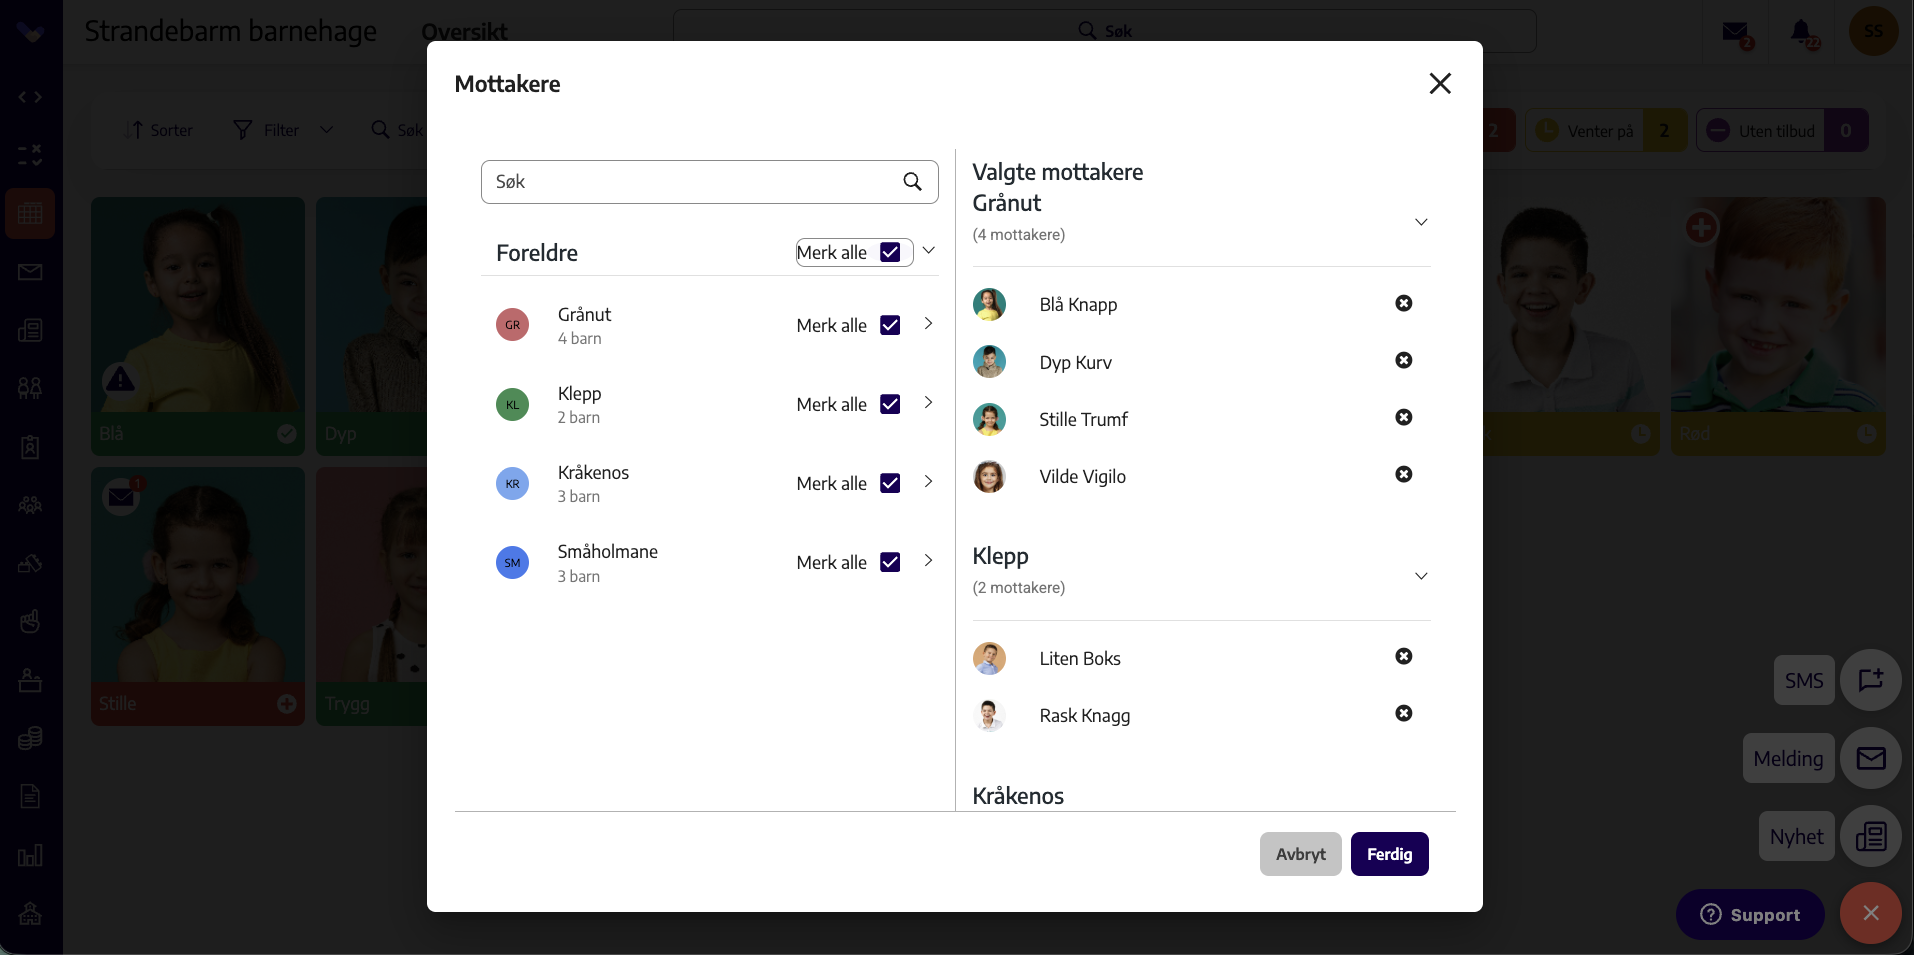This screenshot has width=1914, height=955.
Task: Toggle Merk alle checkbox for Grånut
Action: (890, 325)
